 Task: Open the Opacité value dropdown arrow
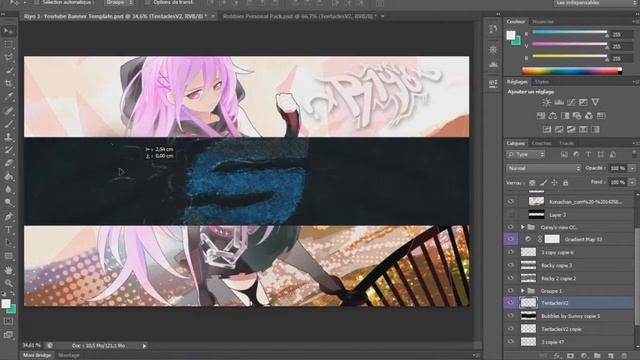[x=632, y=168]
